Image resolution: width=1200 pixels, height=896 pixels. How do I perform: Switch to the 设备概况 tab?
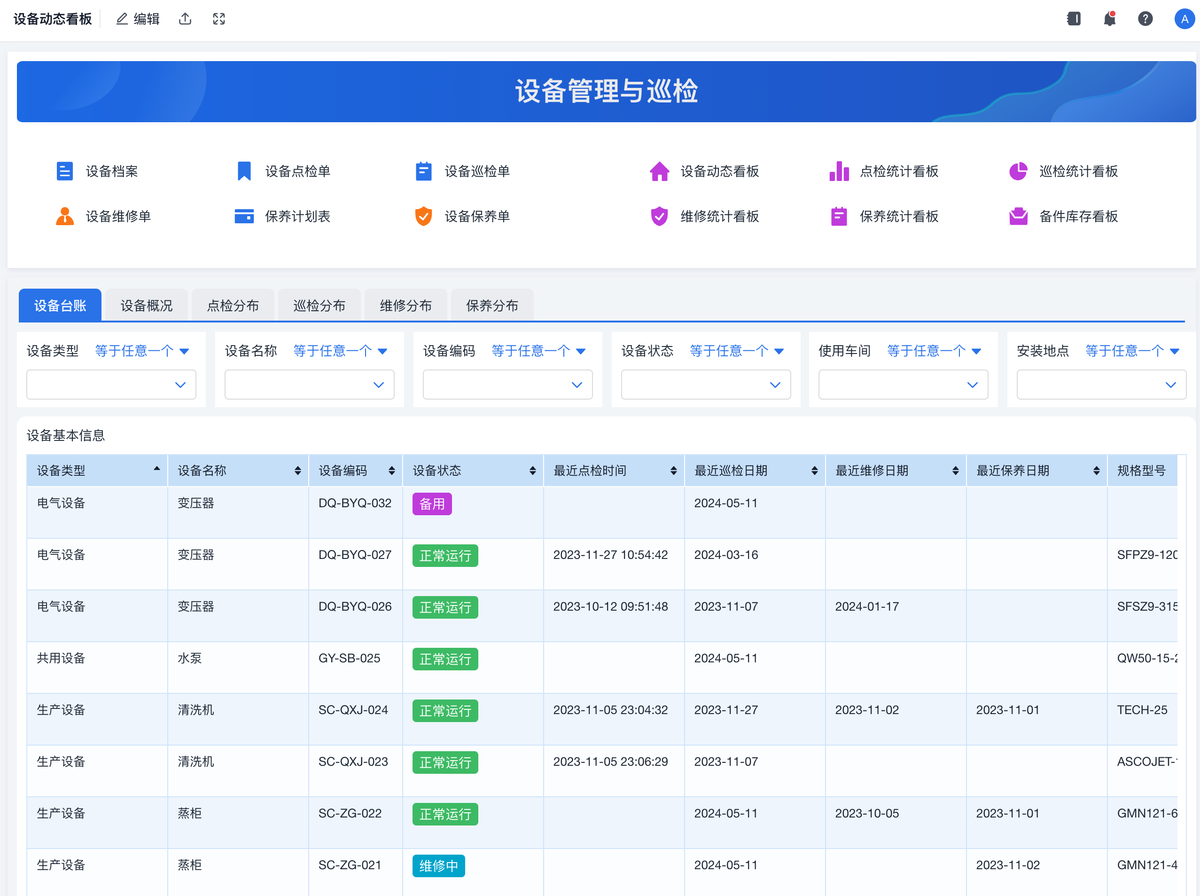point(146,305)
